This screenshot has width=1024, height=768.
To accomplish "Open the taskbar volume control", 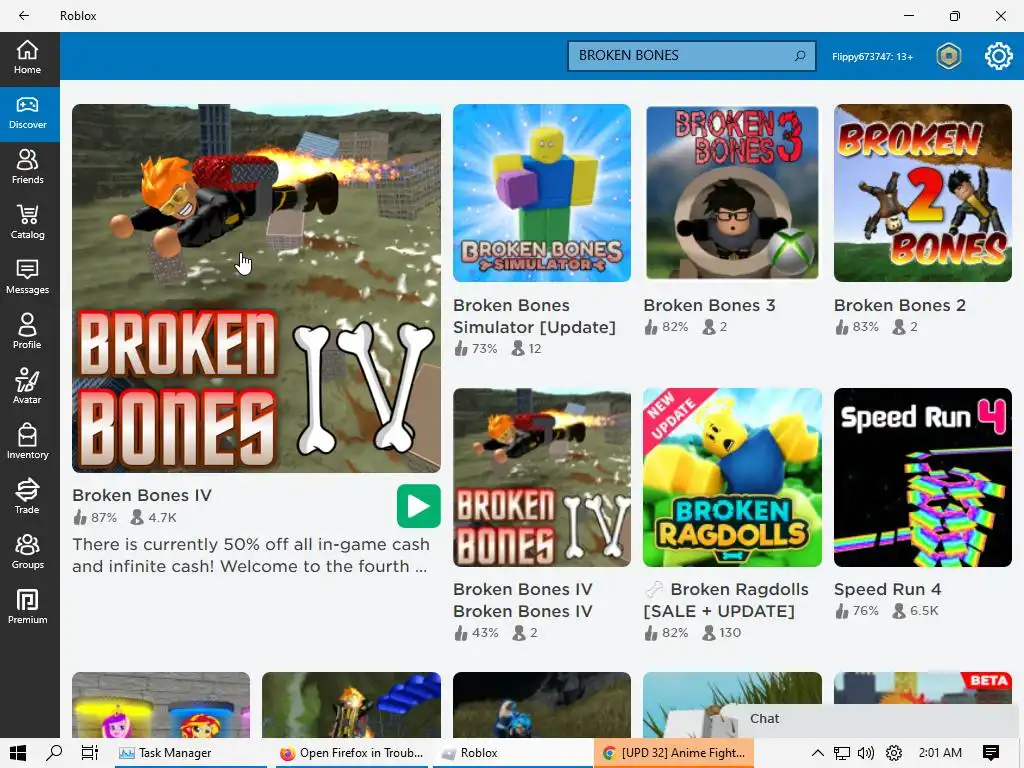I will [866, 753].
